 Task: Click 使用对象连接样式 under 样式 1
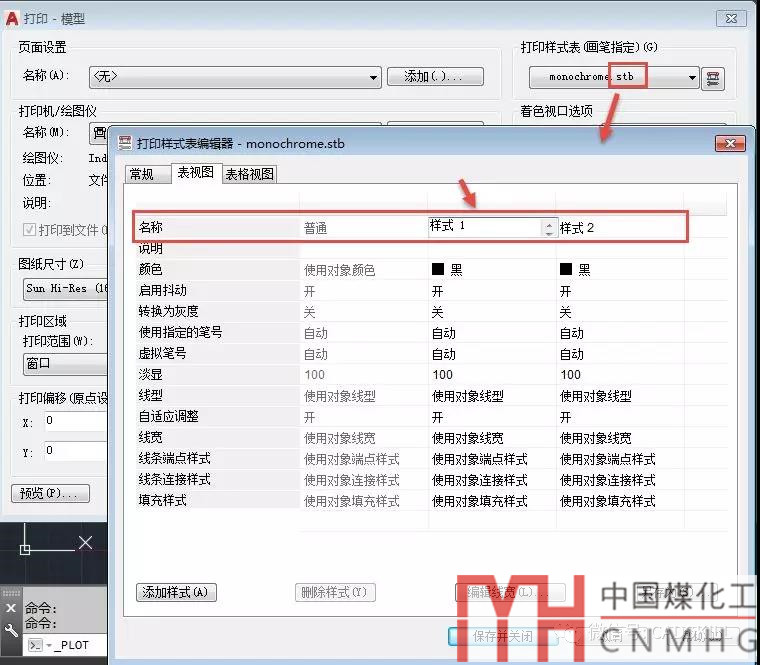pos(480,480)
